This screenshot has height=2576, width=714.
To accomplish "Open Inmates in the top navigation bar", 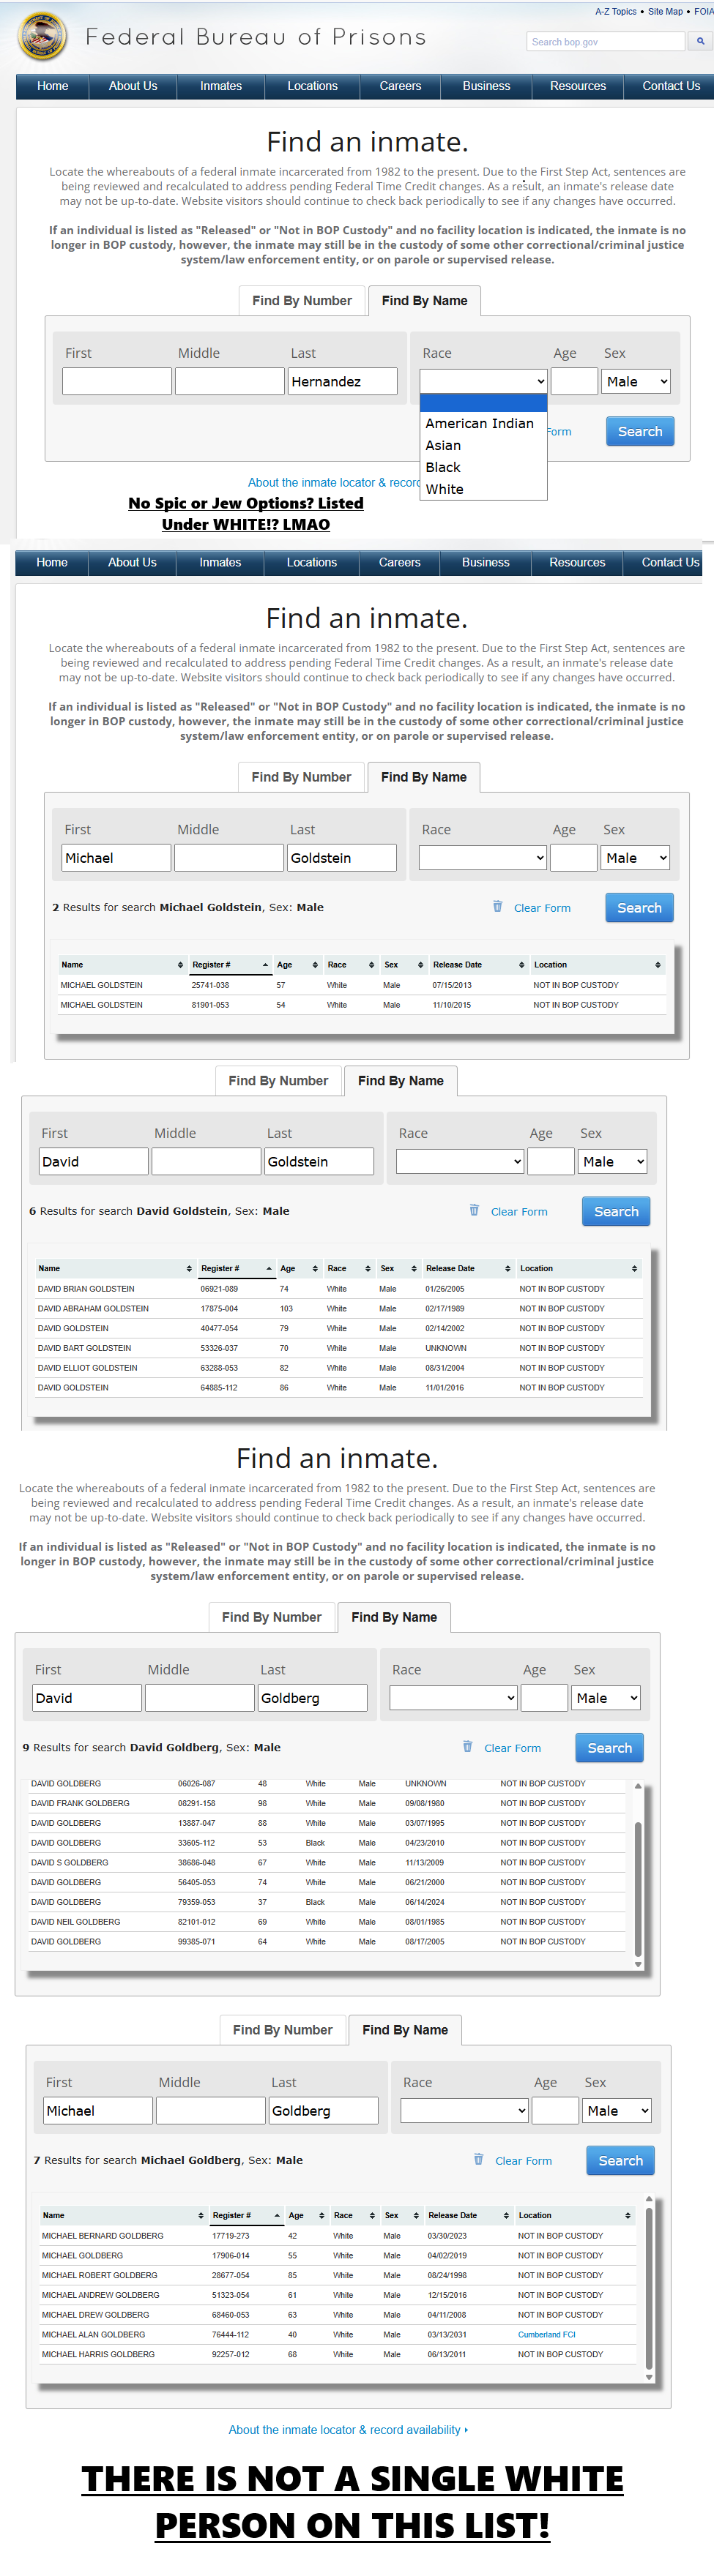I will pyautogui.click(x=221, y=86).
